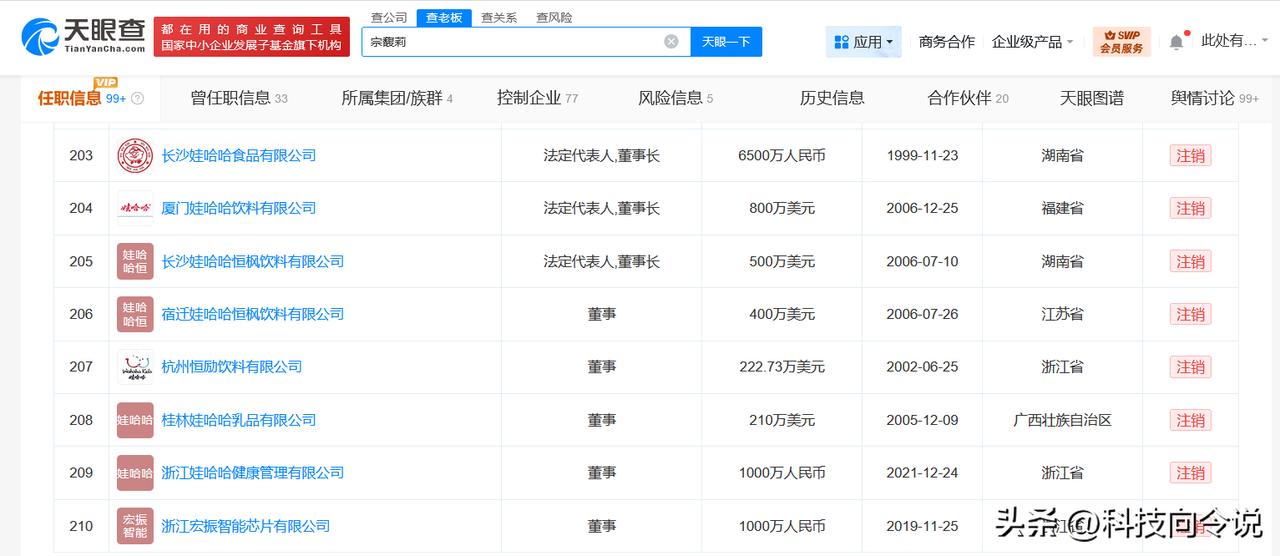Open the 曾任职信息 tab
The image size is (1280, 556).
[x=239, y=98]
